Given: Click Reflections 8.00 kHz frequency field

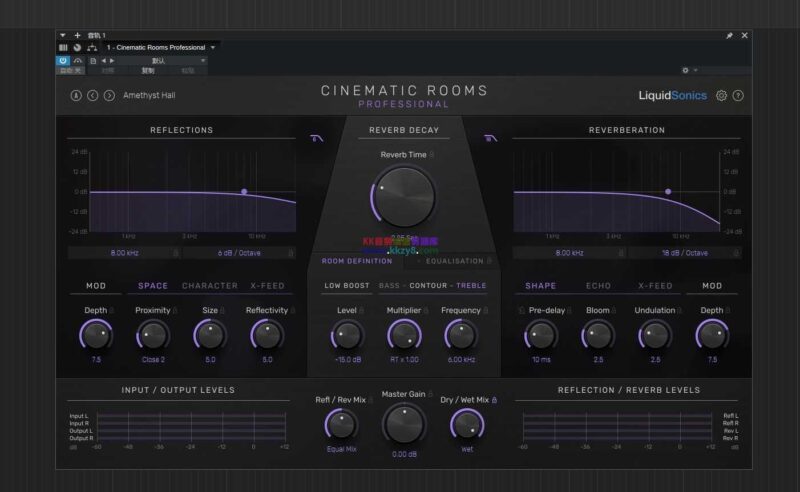Looking at the screenshot, I should pyautogui.click(x=124, y=253).
